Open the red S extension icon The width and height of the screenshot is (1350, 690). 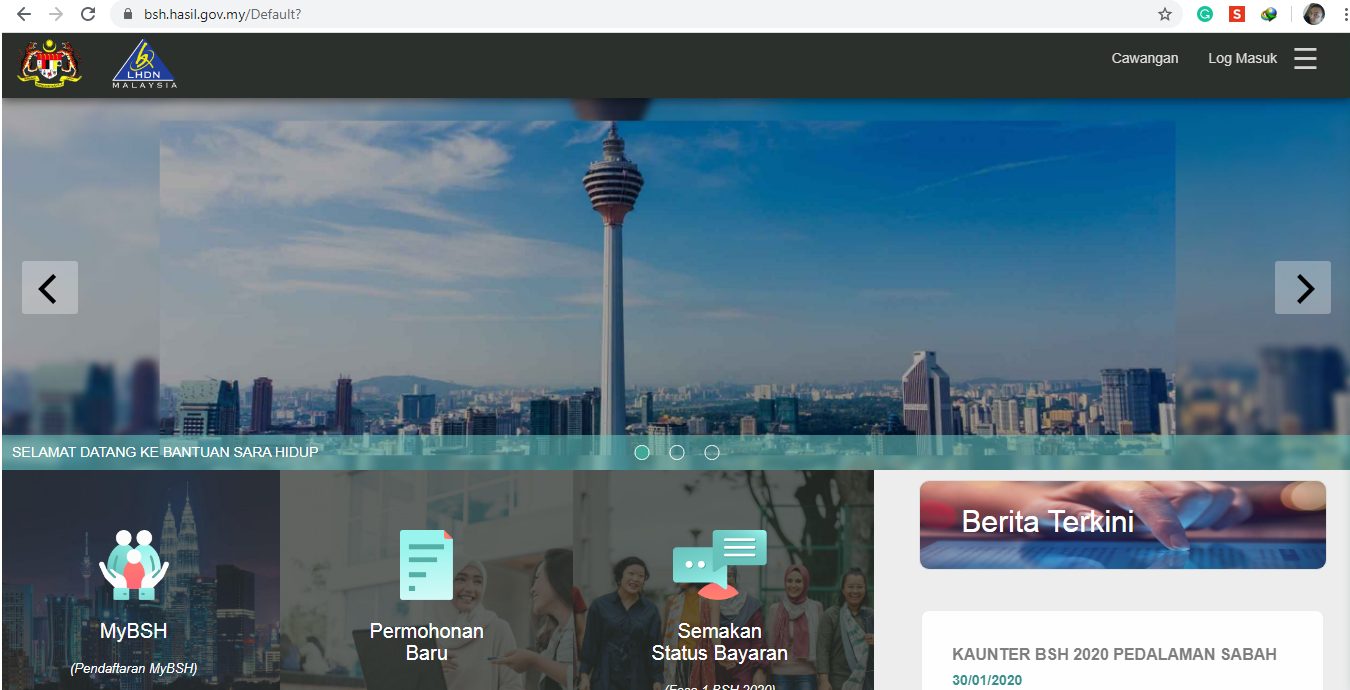coord(1237,14)
